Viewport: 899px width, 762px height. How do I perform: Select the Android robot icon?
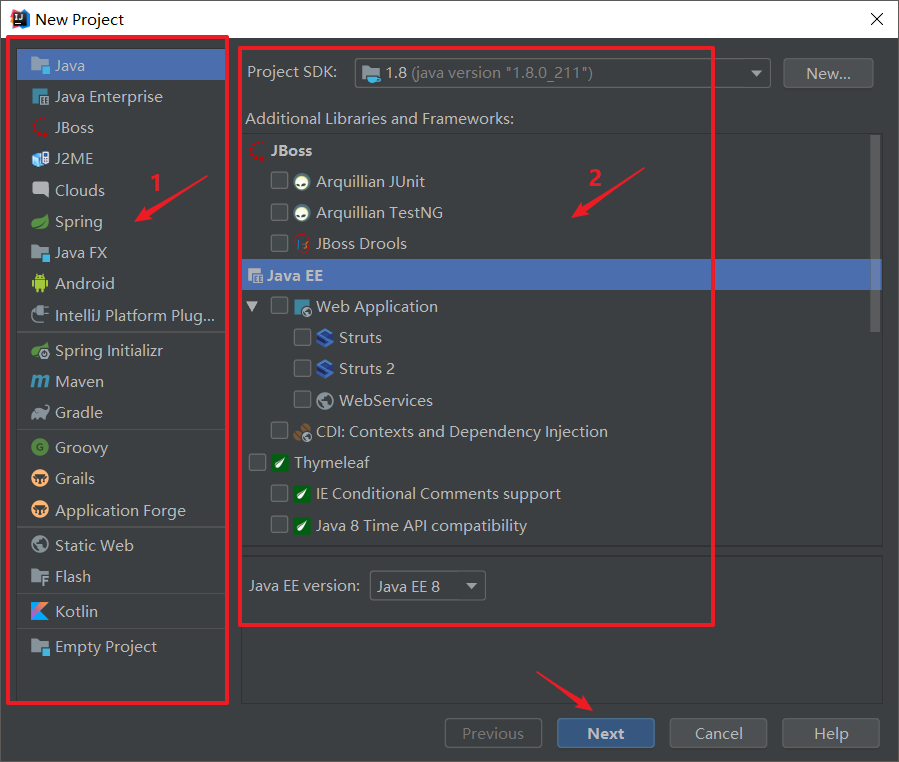(x=40, y=283)
